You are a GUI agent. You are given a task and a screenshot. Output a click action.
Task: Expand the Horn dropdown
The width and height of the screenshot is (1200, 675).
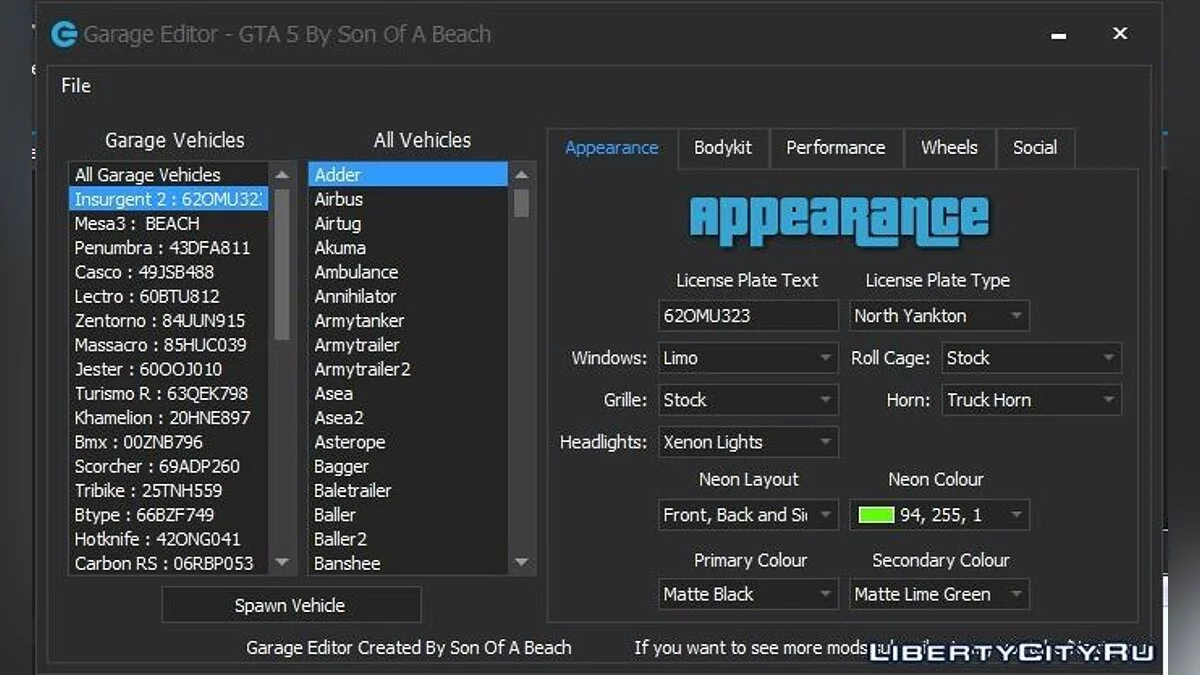pos(1032,400)
